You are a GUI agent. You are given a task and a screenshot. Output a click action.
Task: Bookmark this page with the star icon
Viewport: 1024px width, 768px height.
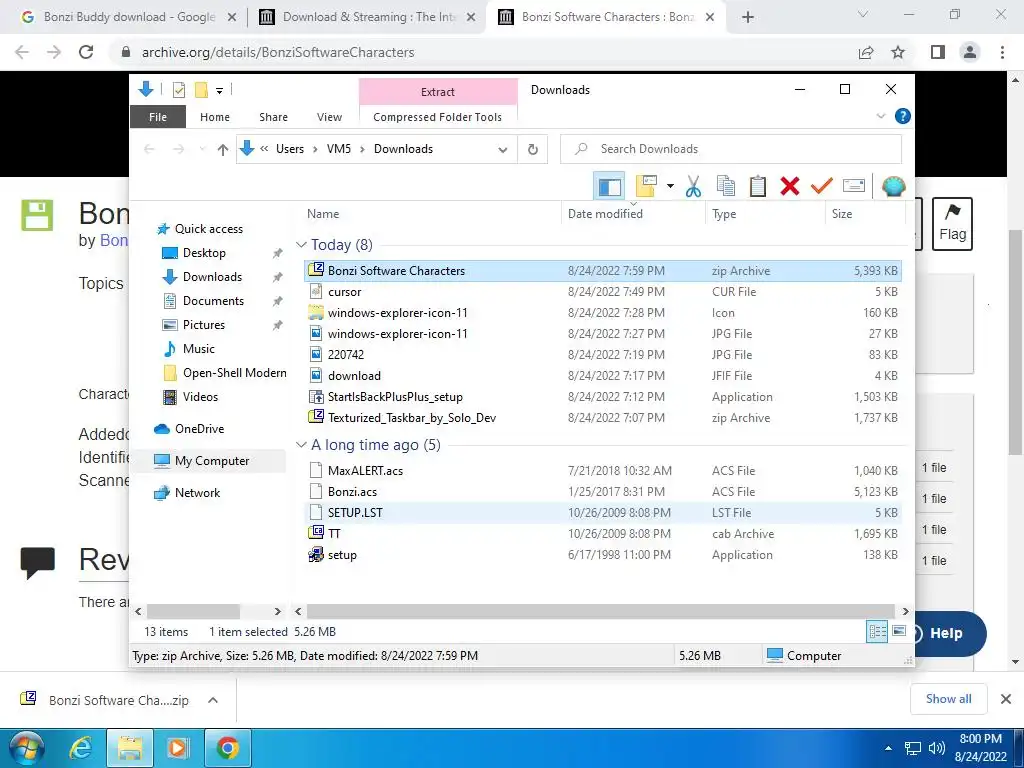coord(898,52)
